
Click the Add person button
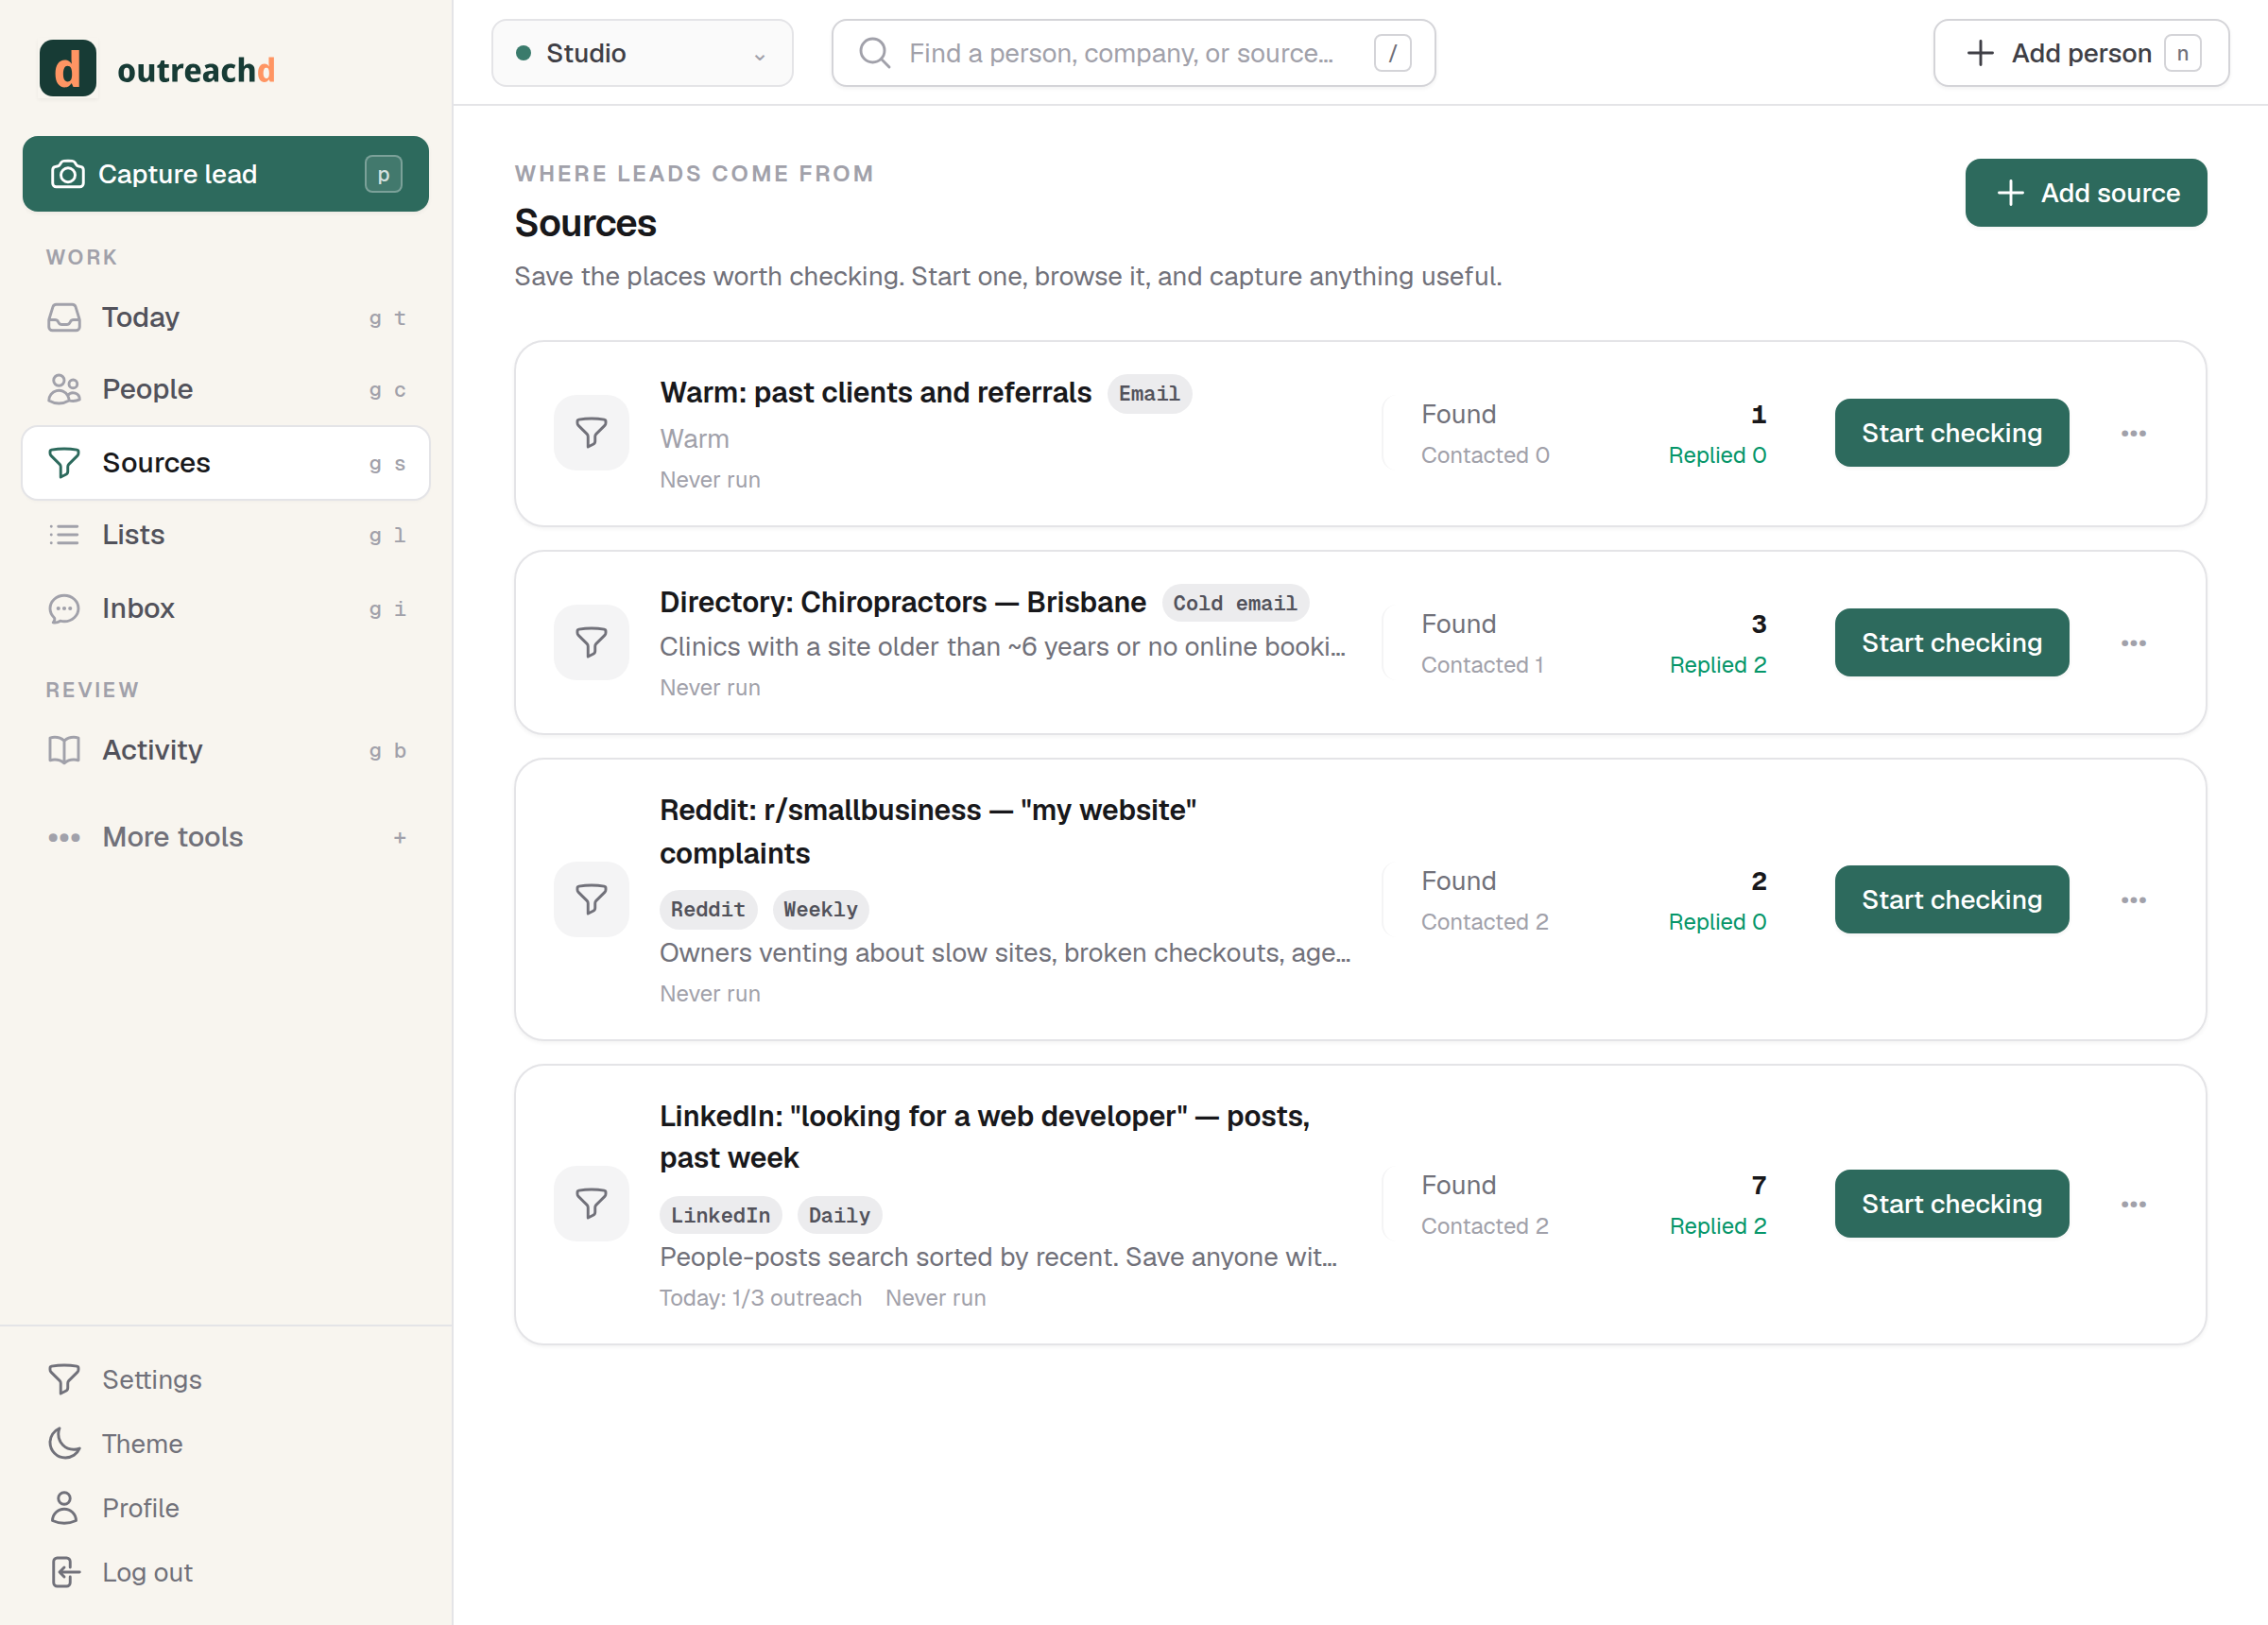tap(2080, 53)
